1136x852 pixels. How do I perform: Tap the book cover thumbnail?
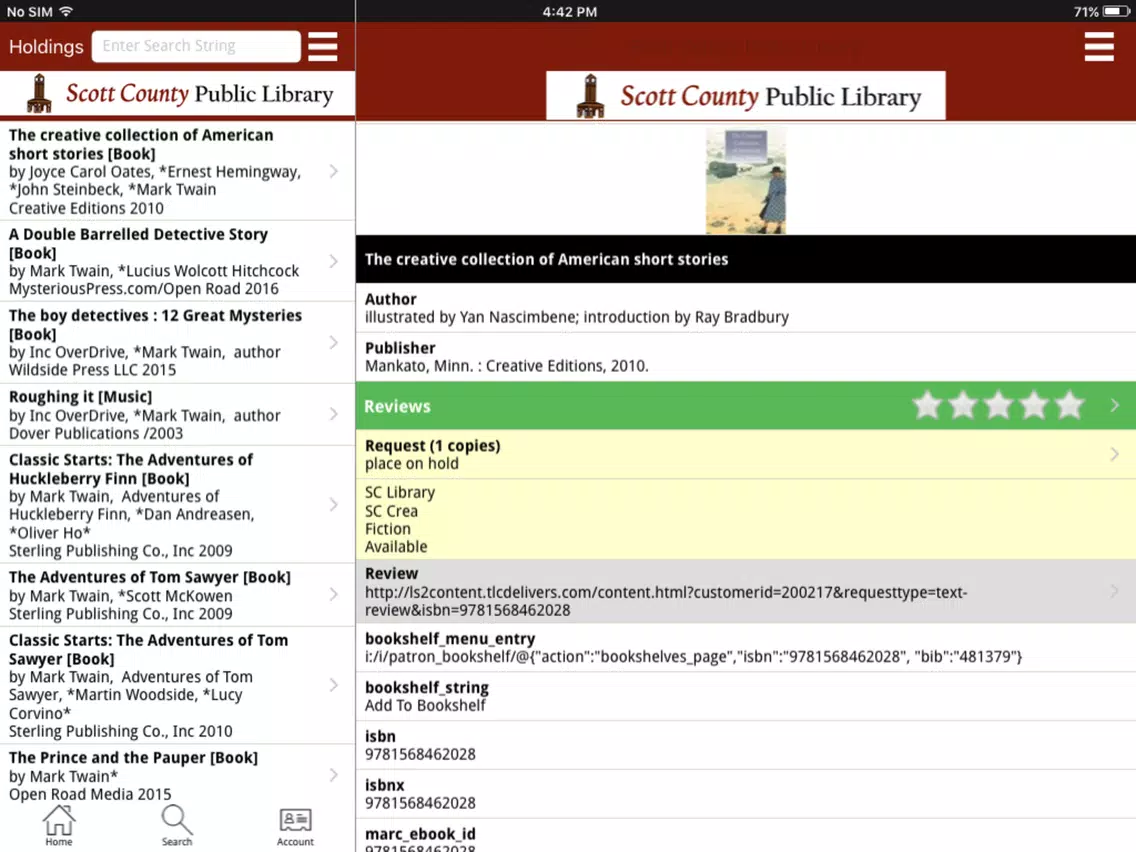click(746, 180)
